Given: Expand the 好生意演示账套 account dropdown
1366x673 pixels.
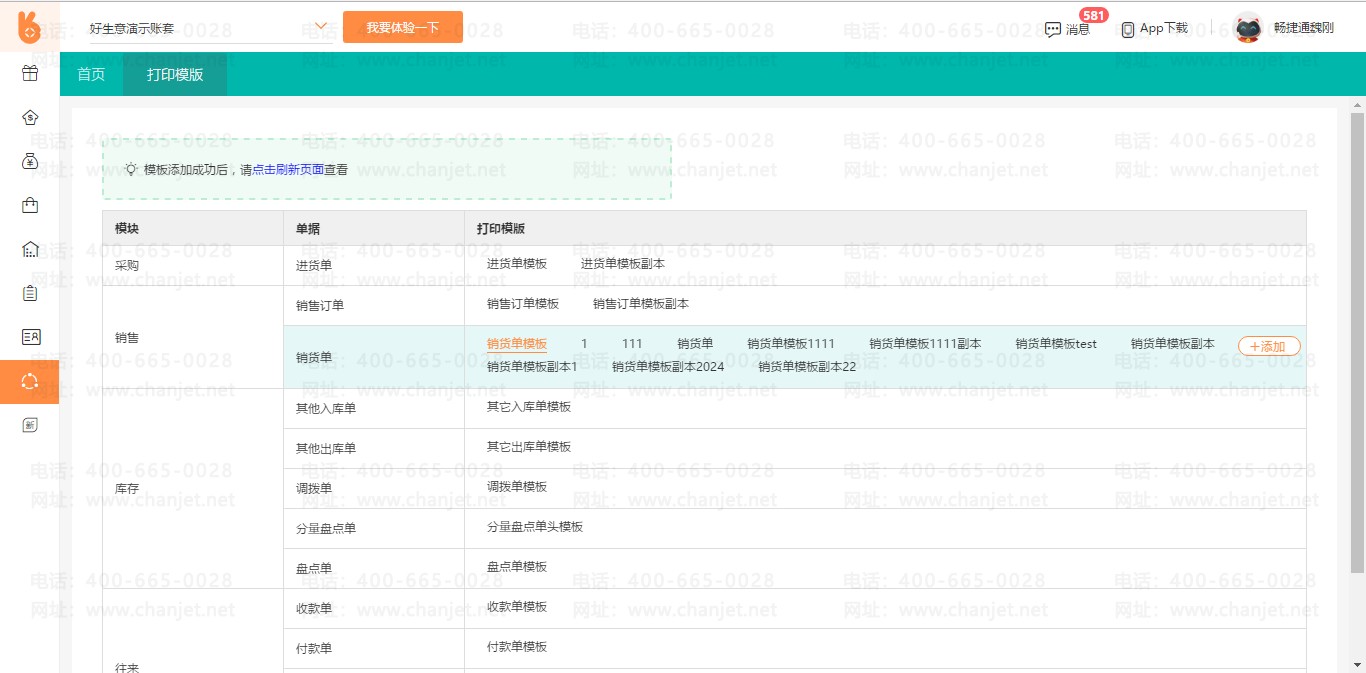Looking at the screenshot, I should [321, 27].
